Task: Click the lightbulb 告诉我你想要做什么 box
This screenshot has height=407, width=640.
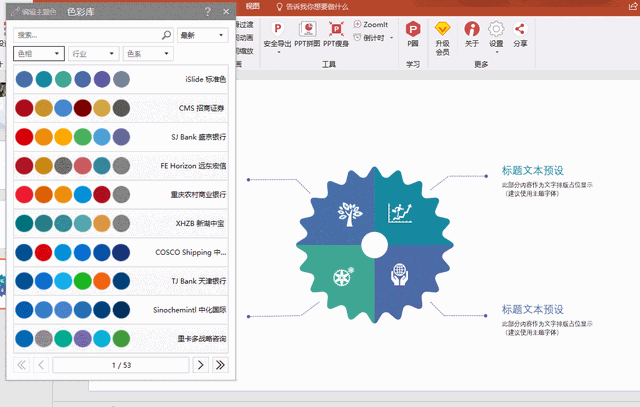Action: (x=312, y=7)
